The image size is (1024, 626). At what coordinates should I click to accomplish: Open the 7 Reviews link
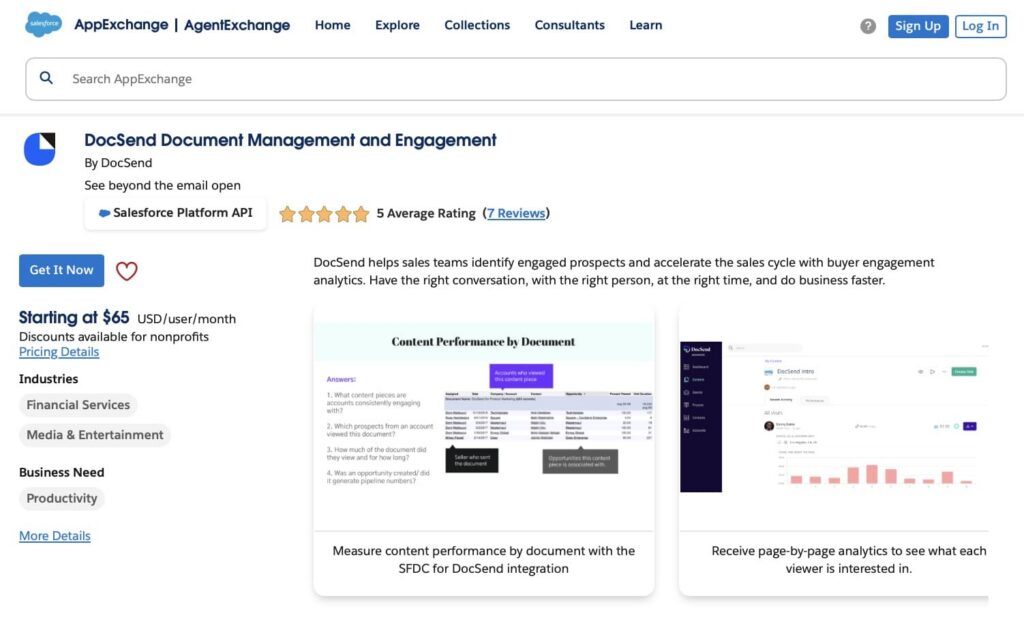click(516, 213)
